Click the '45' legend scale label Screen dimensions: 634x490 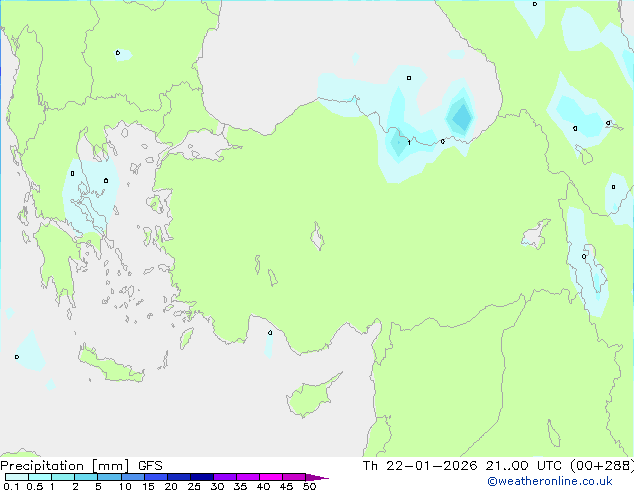[286, 486]
